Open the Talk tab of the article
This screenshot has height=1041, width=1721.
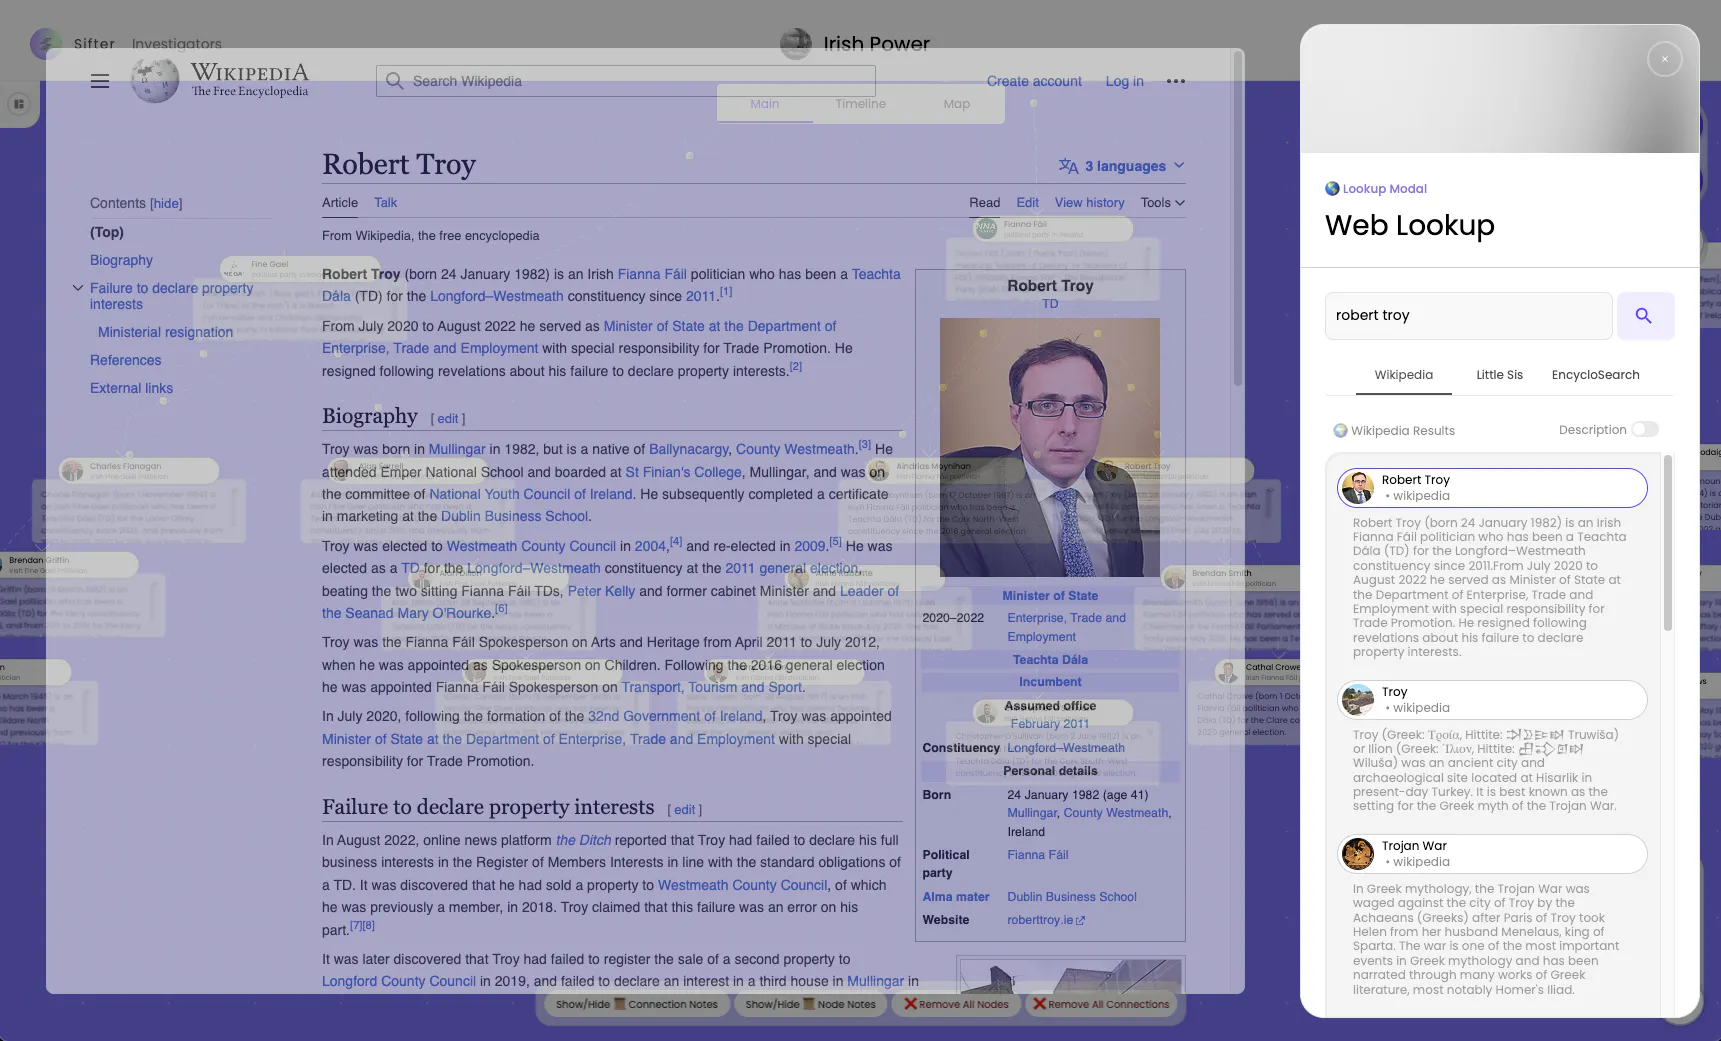click(385, 203)
